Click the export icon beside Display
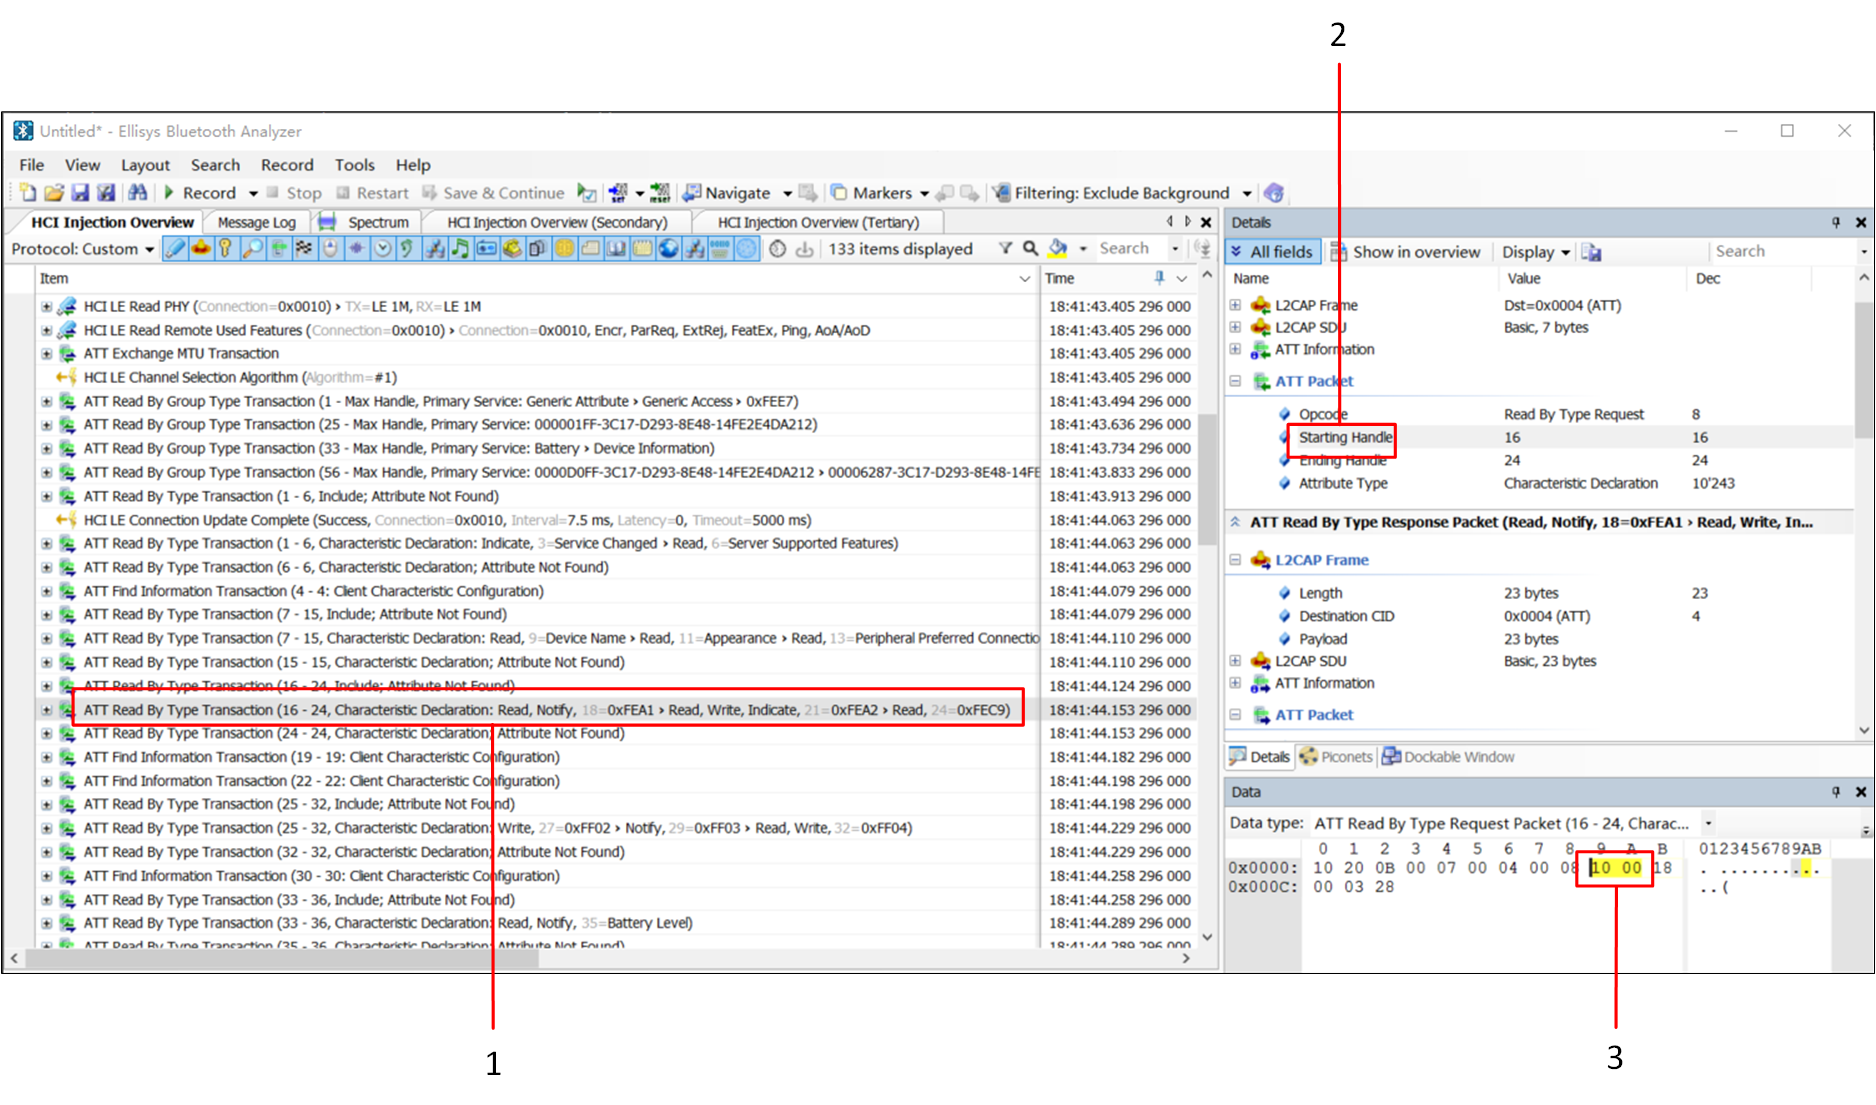The height and width of the screenshot is (1105, 1876). tap(1591, 253)
